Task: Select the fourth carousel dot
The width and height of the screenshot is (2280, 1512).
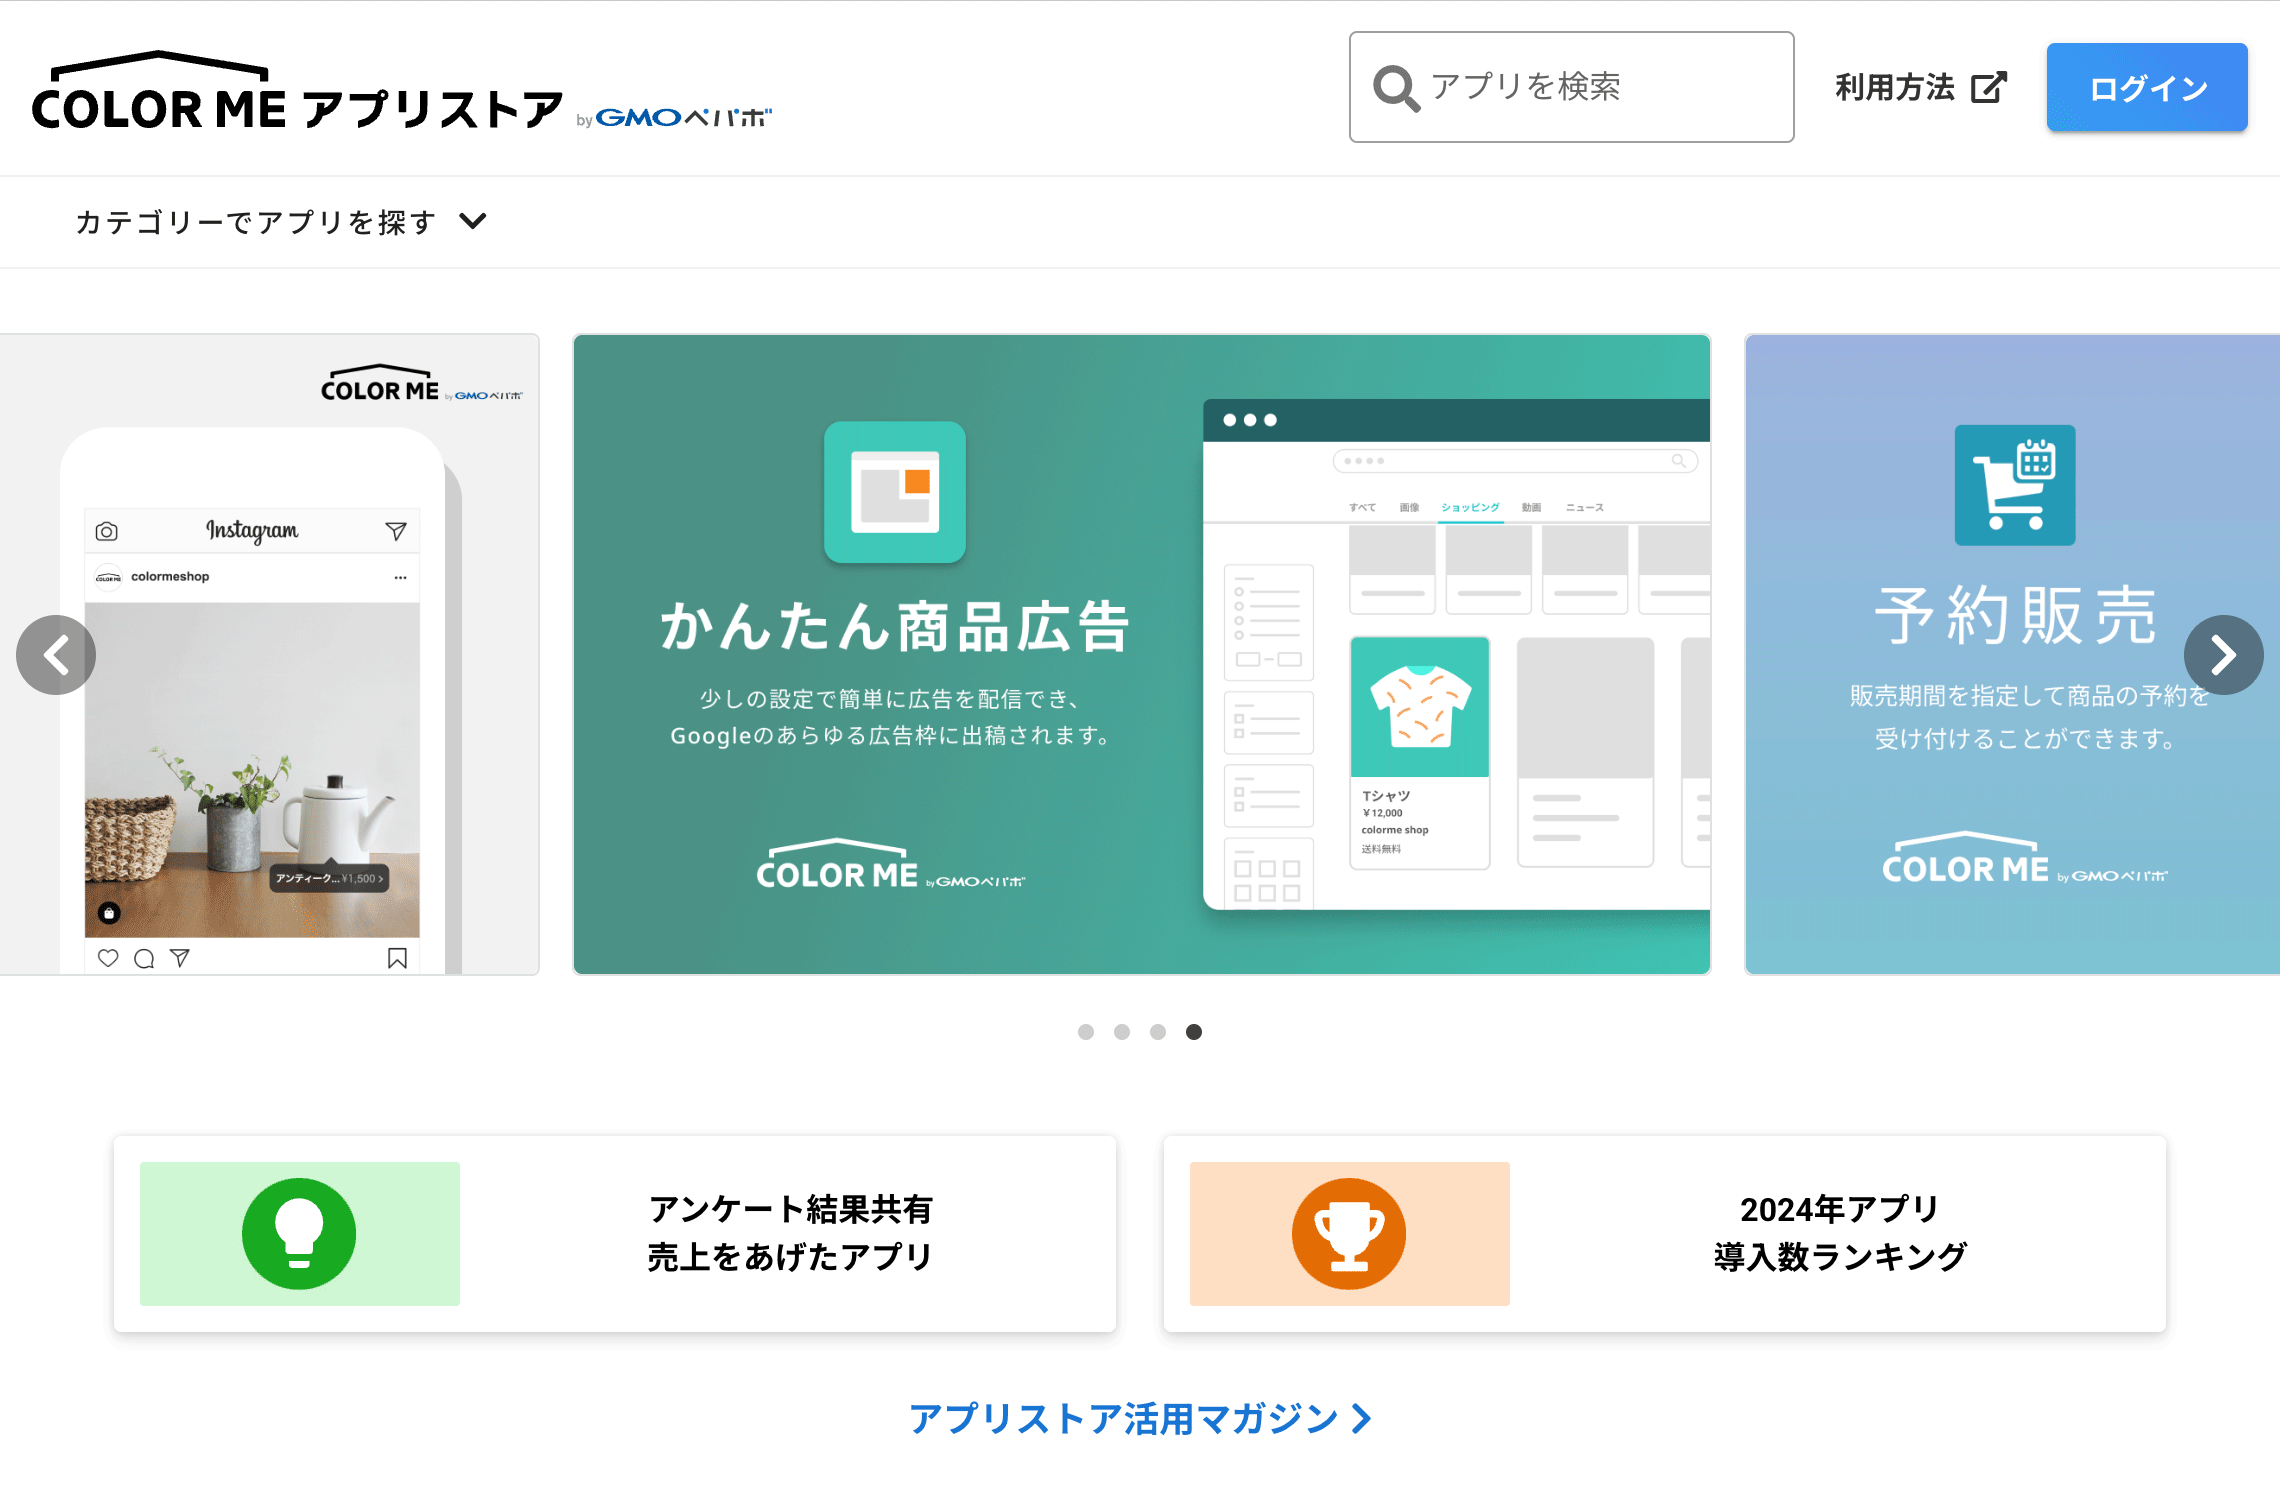Action: click(1194, 1032)
